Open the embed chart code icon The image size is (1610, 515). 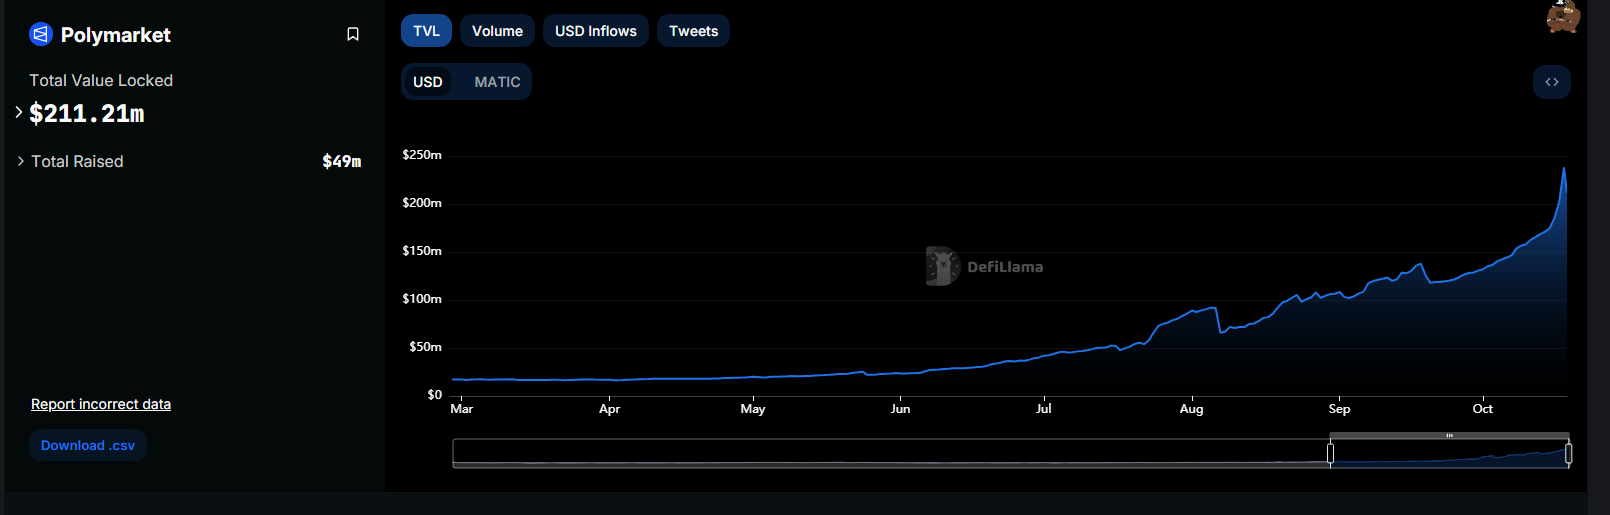(x=1551, y=82)
